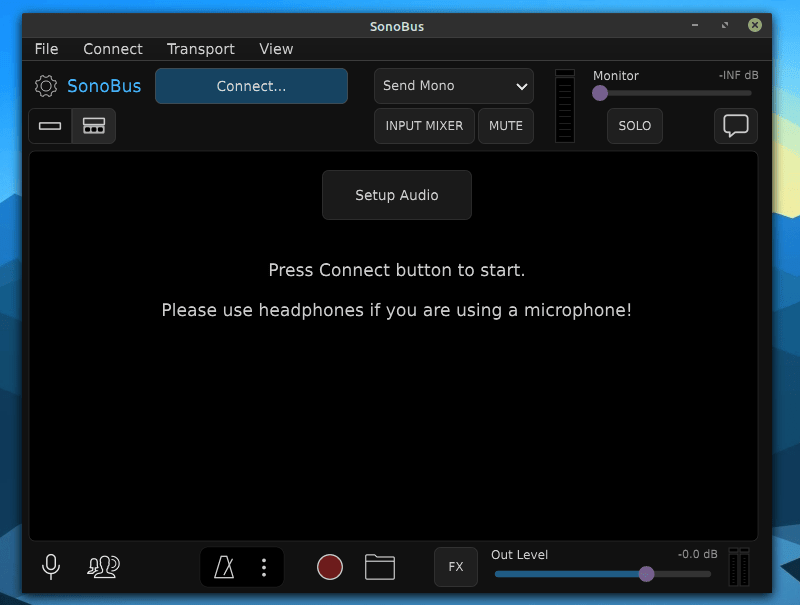
Task: Open the chat speech-bubble icon
Action: (x=736, y=126)
